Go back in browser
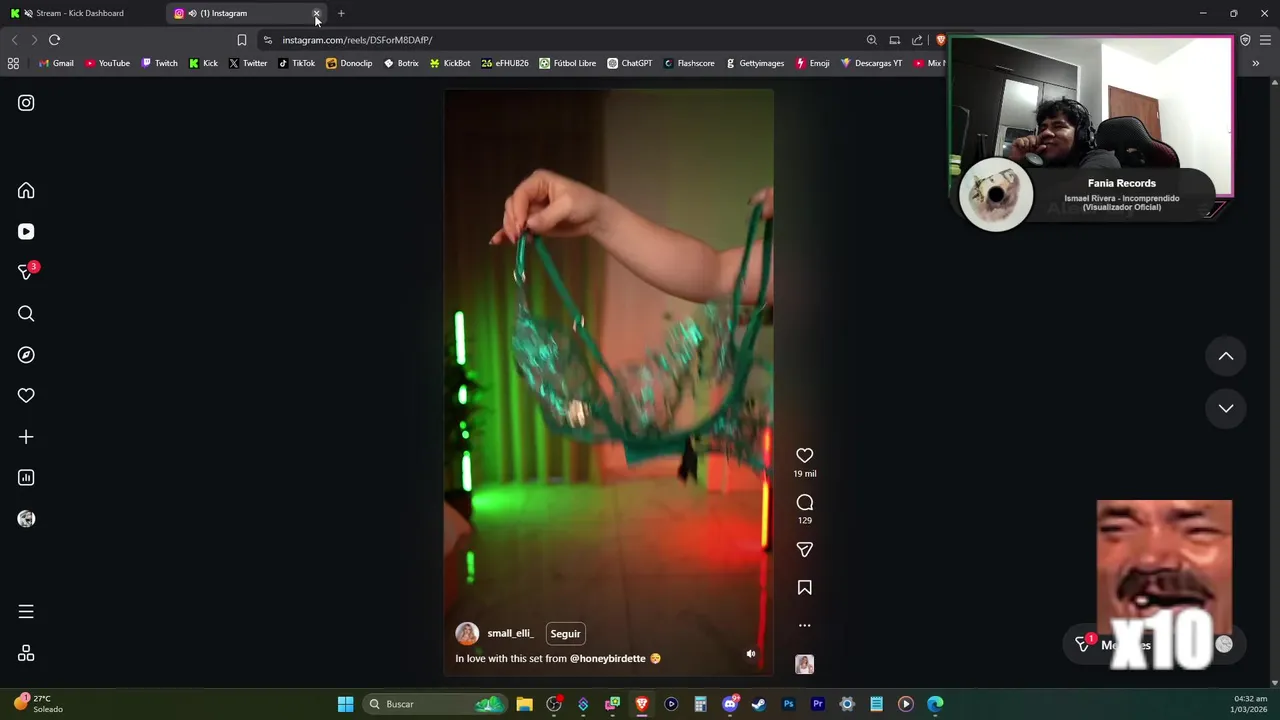The image size is (1280, 720). (14, 40)
